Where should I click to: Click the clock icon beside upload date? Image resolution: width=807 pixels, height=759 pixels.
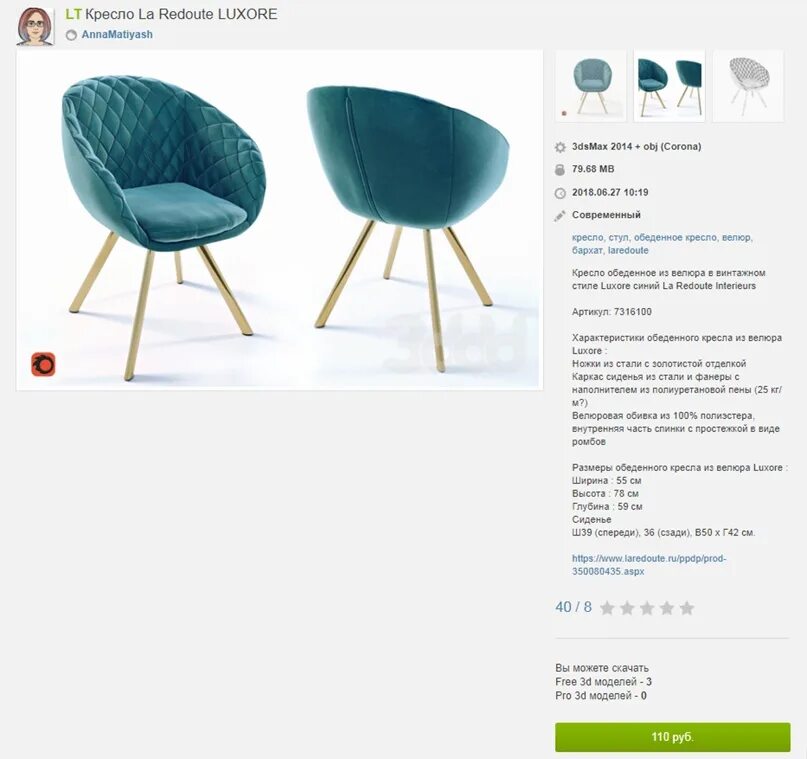pos(560,193)
